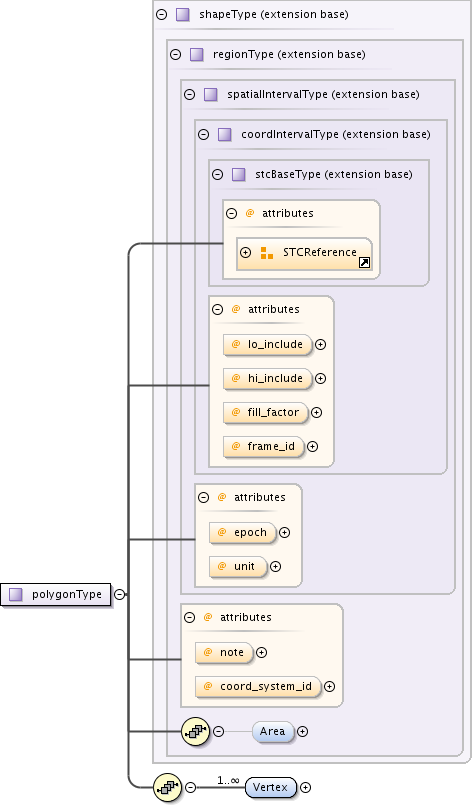Collapse the spatialIntervalType extension base group
The width and height of the screenshot is (473, 807).
(x=189, y=94)
